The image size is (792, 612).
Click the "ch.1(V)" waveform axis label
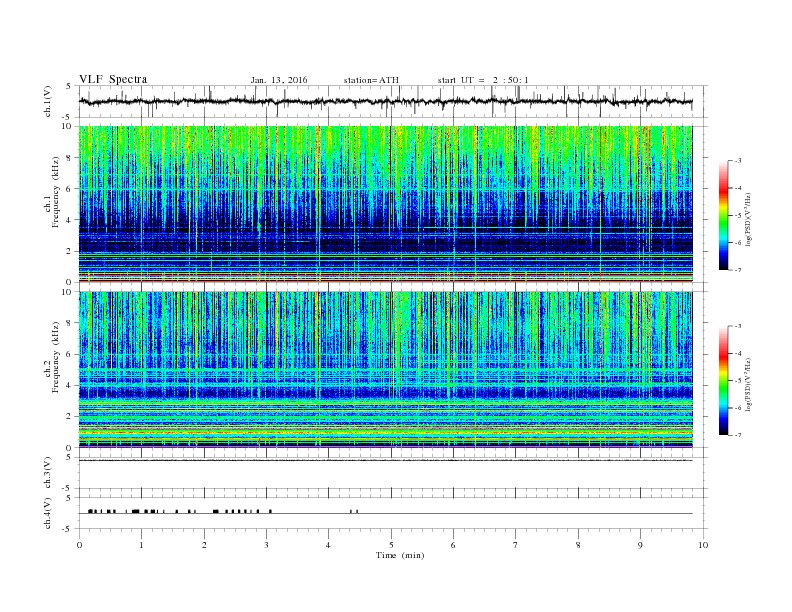point(47,101)
